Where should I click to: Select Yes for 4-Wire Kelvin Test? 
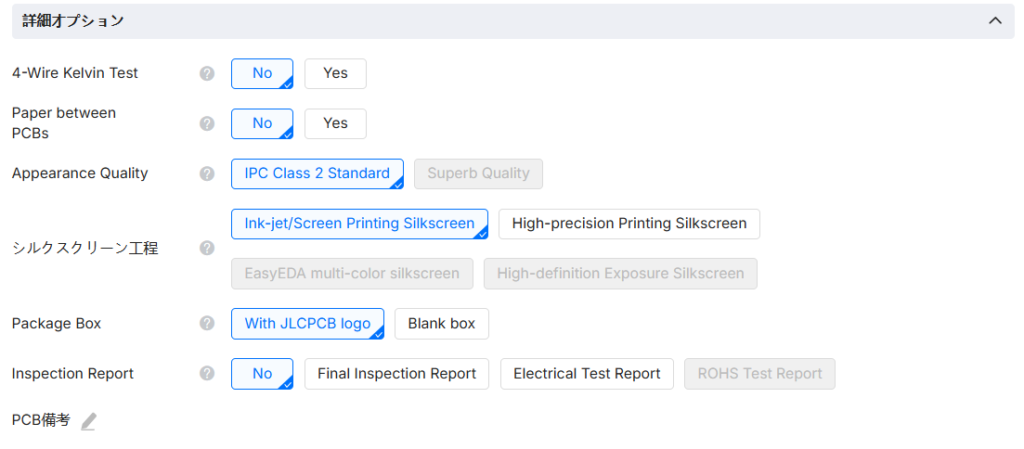tap(335, 73)
